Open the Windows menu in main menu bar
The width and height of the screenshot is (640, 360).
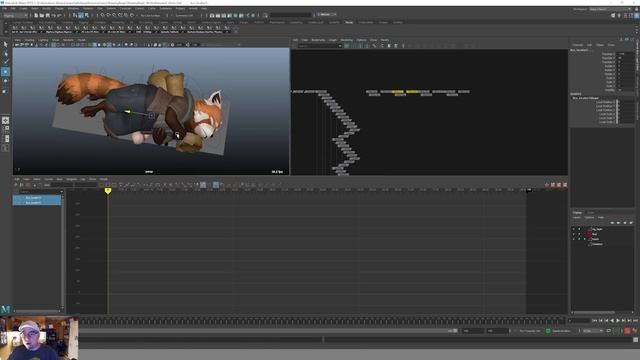point(73,8)
